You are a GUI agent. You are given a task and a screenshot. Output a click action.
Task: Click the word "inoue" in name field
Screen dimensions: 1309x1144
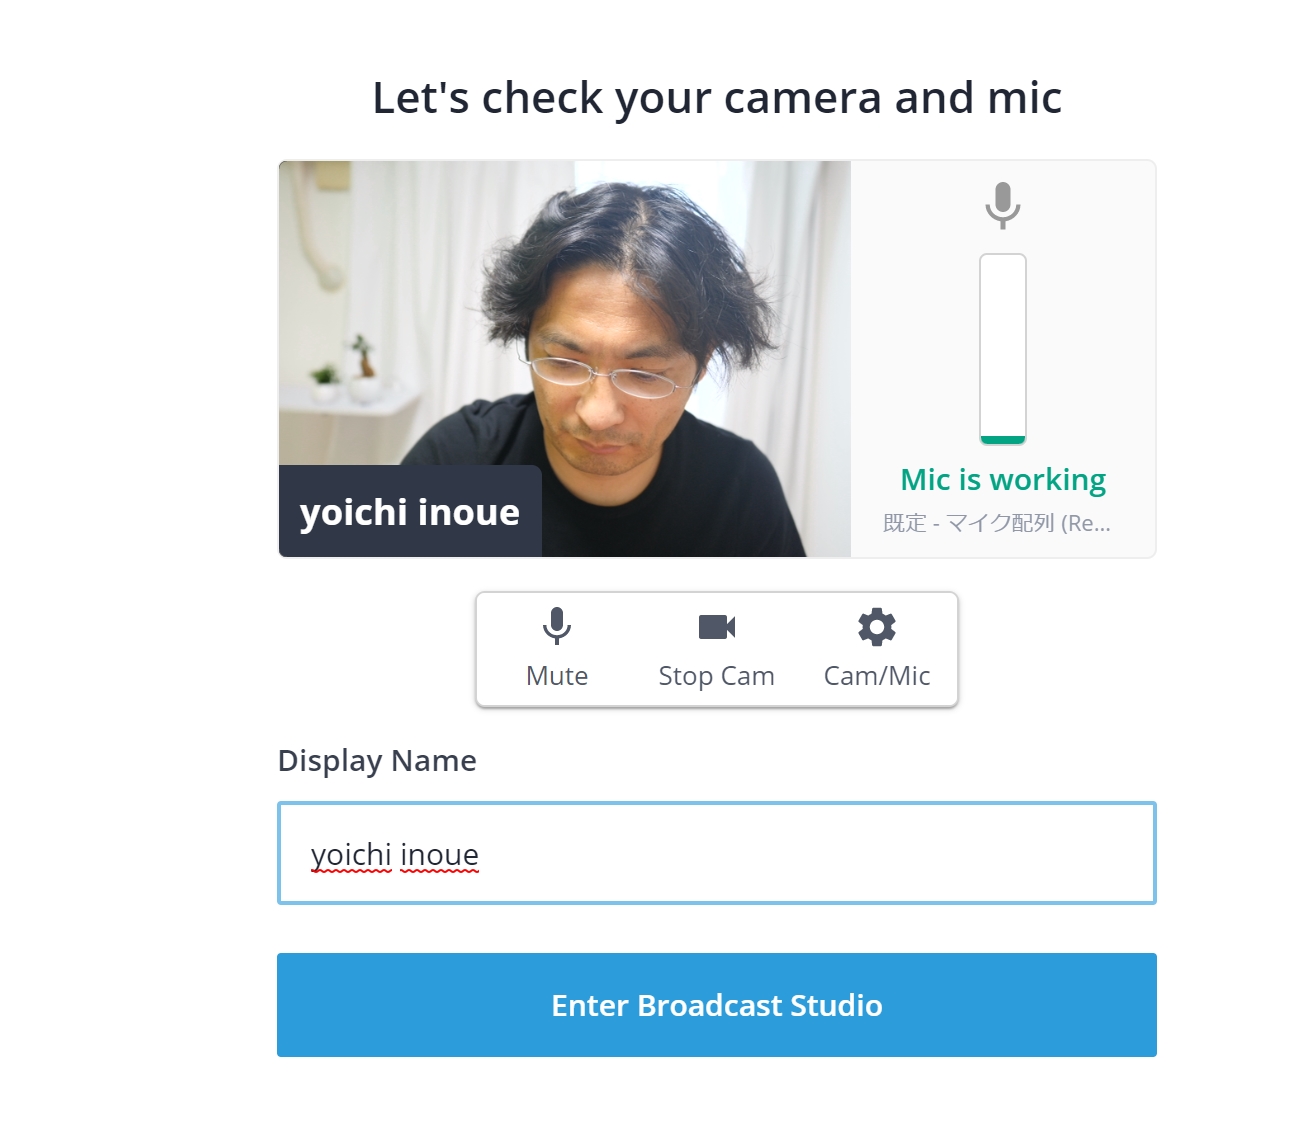coord(439,855)
